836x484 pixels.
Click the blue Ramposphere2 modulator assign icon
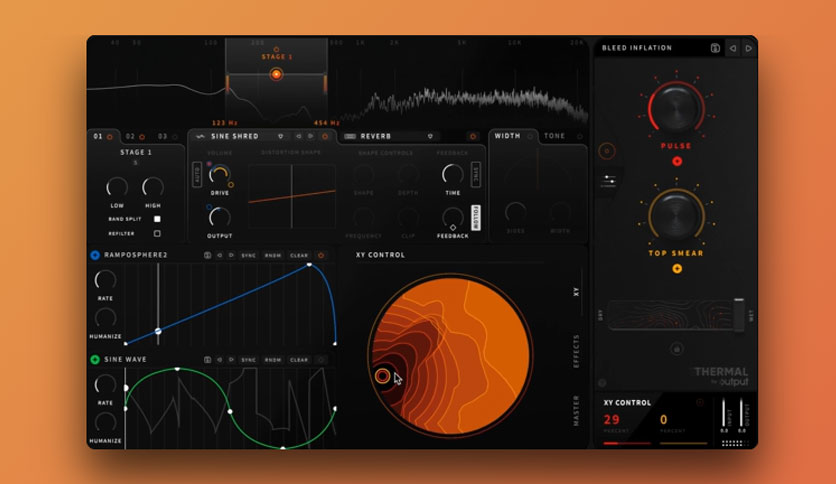click(95, 255)
